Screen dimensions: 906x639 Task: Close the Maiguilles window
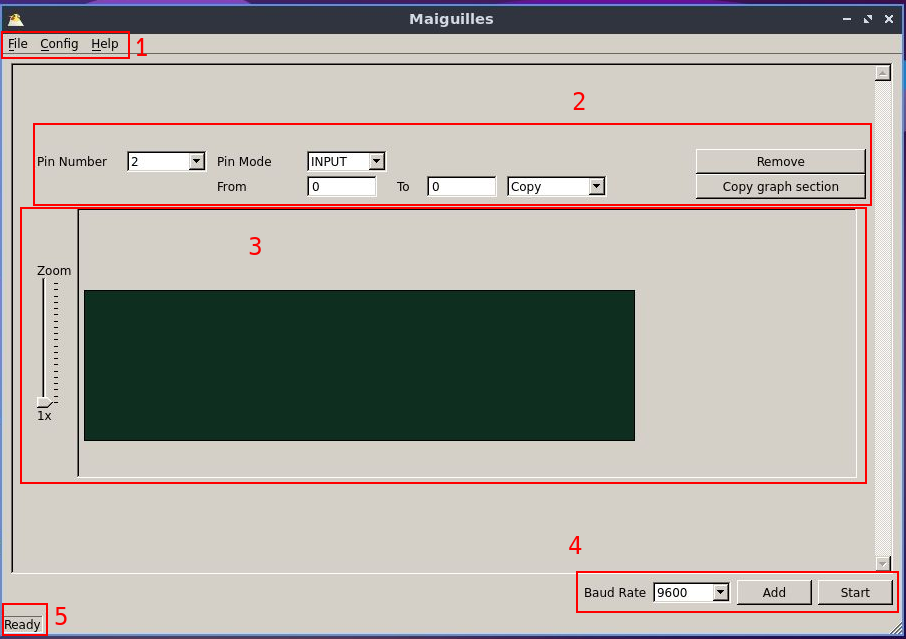pos(889,19)
